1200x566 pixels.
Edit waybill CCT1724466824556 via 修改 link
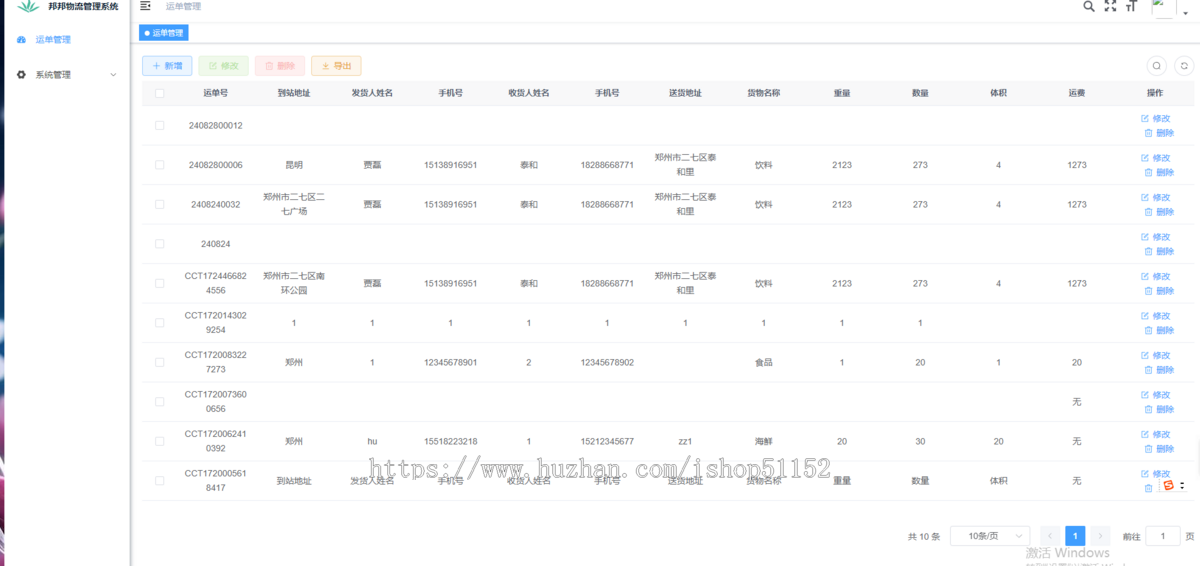1156,276
